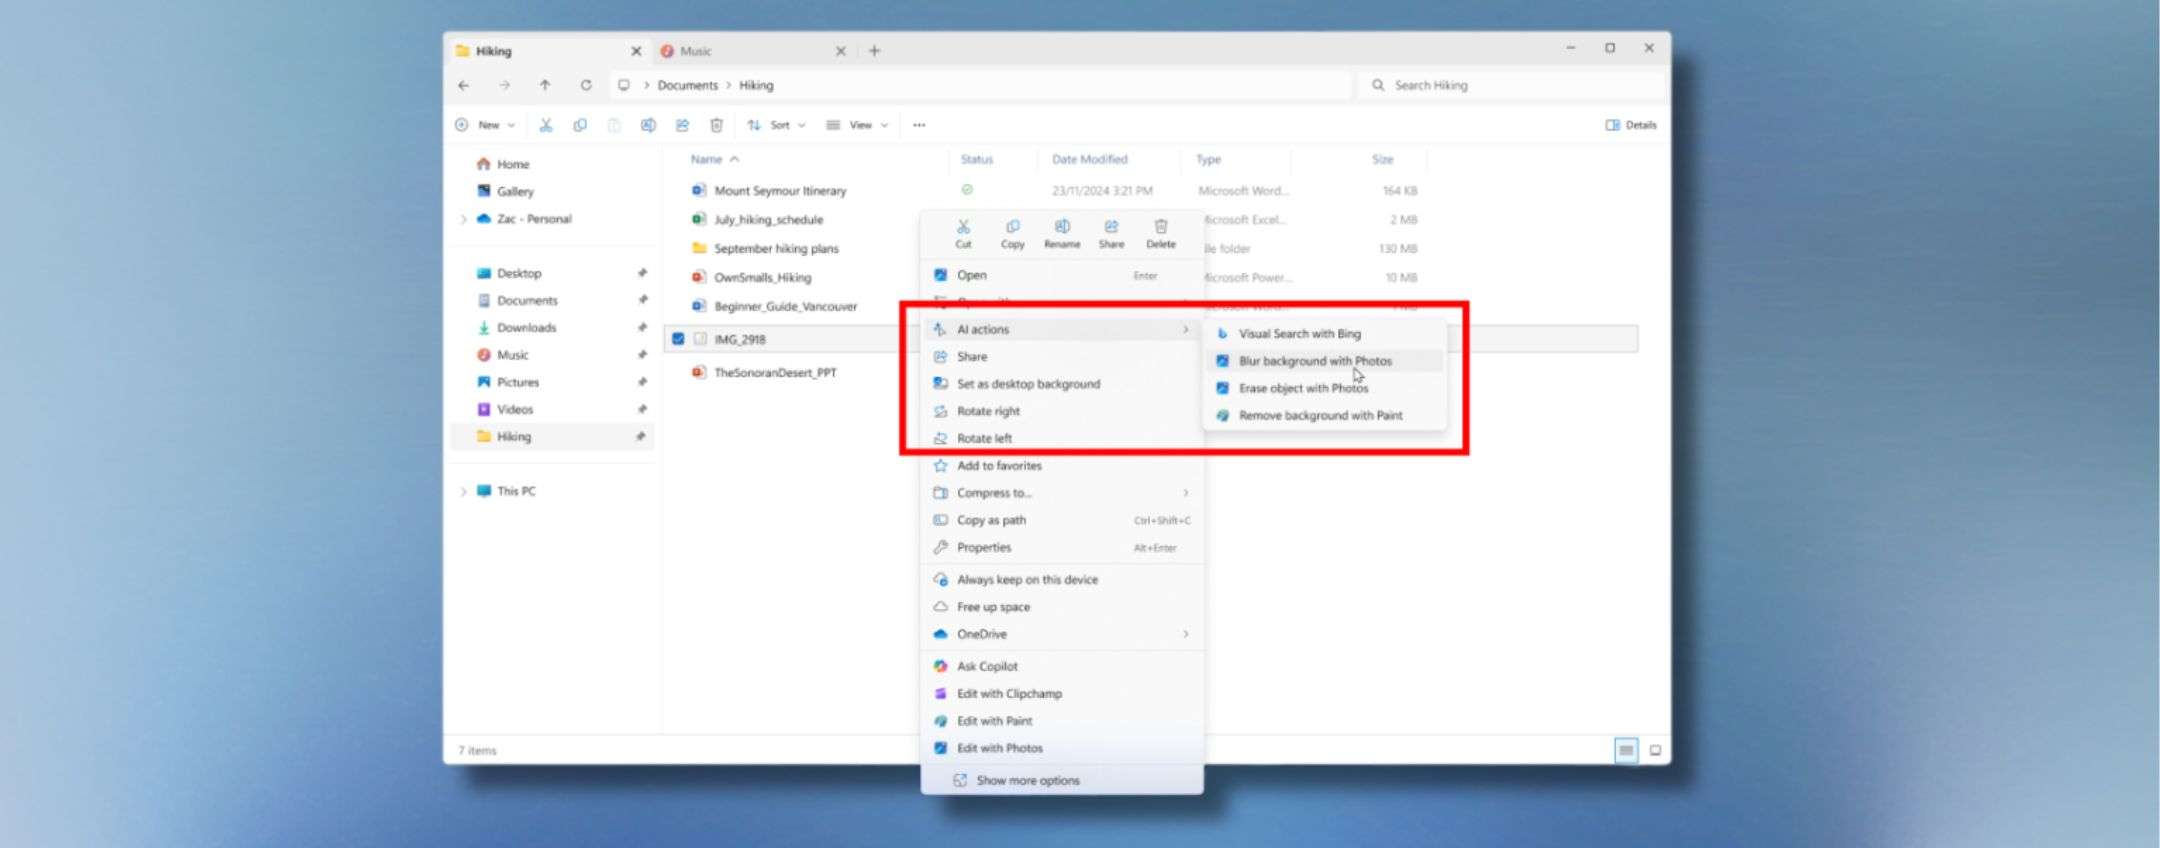Viewport: 2160px width, 848px height.
Task: Go up one folder level
Action: pyautogui.click(x=545, y=86)
